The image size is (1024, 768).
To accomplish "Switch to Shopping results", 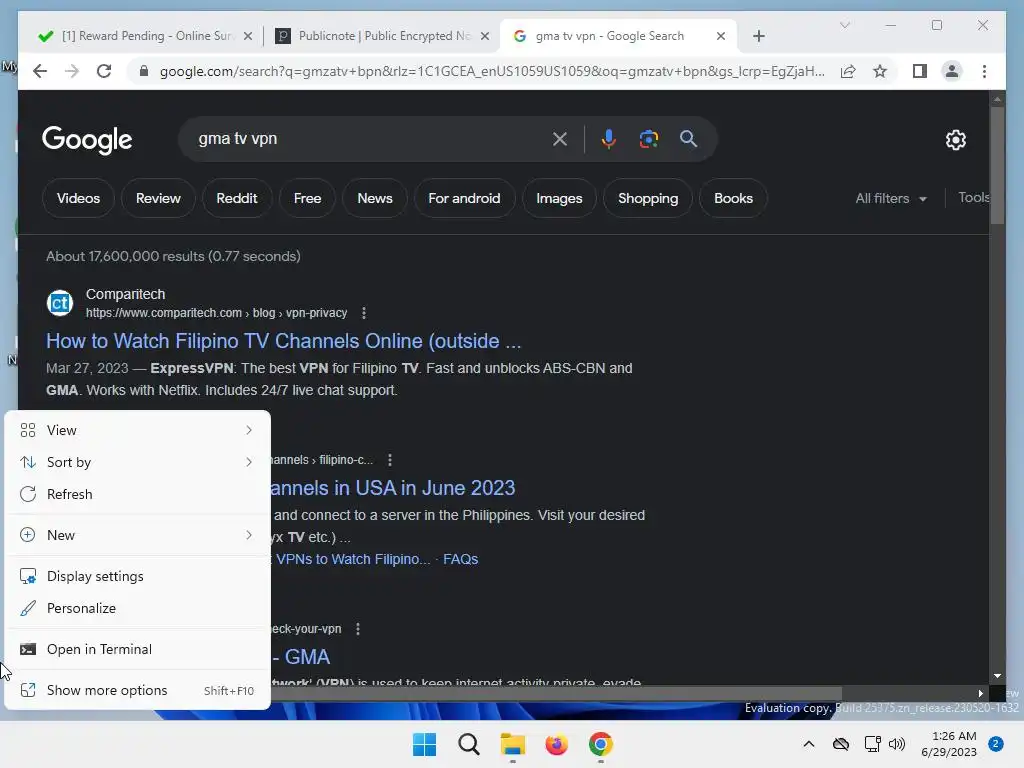I will (x=648, y=199).
